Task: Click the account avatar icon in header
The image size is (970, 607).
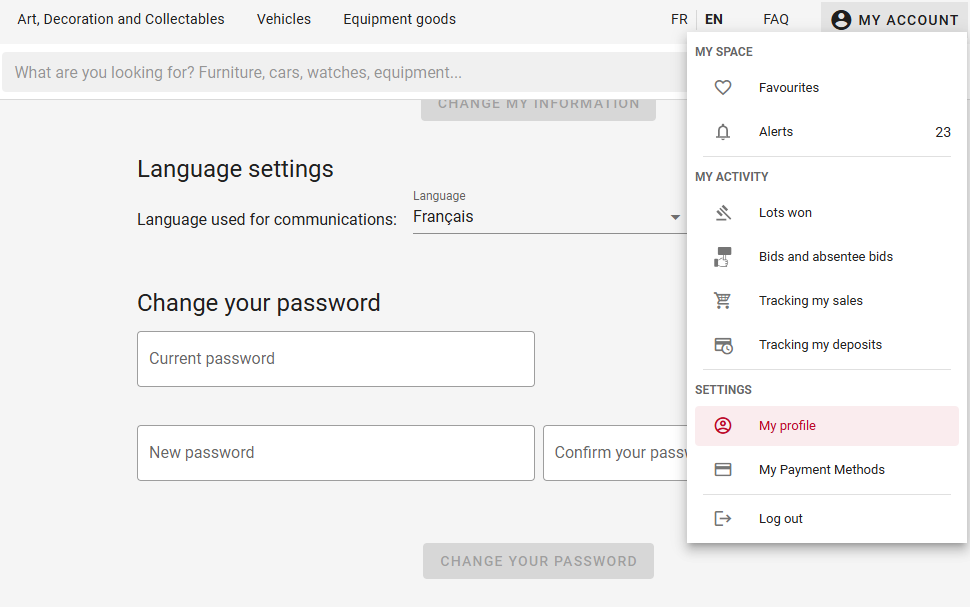Action: pos(841,20)
